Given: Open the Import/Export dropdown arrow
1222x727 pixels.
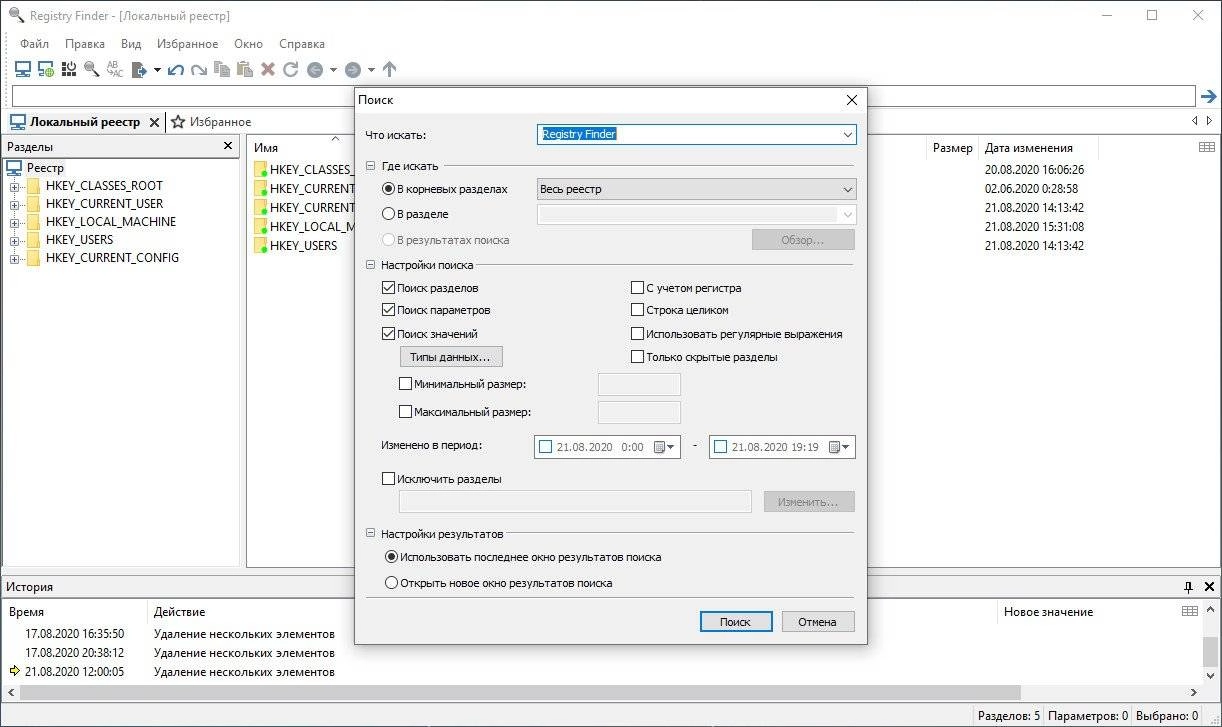Looking at the screenshot, I should tap(157, 69).
